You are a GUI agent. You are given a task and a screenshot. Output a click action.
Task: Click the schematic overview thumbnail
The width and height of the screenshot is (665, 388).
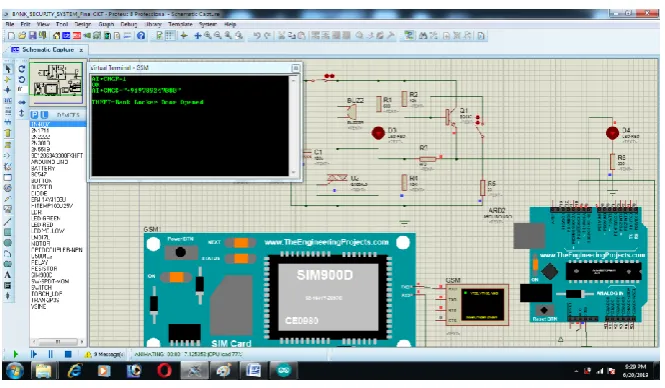[56, 84]
